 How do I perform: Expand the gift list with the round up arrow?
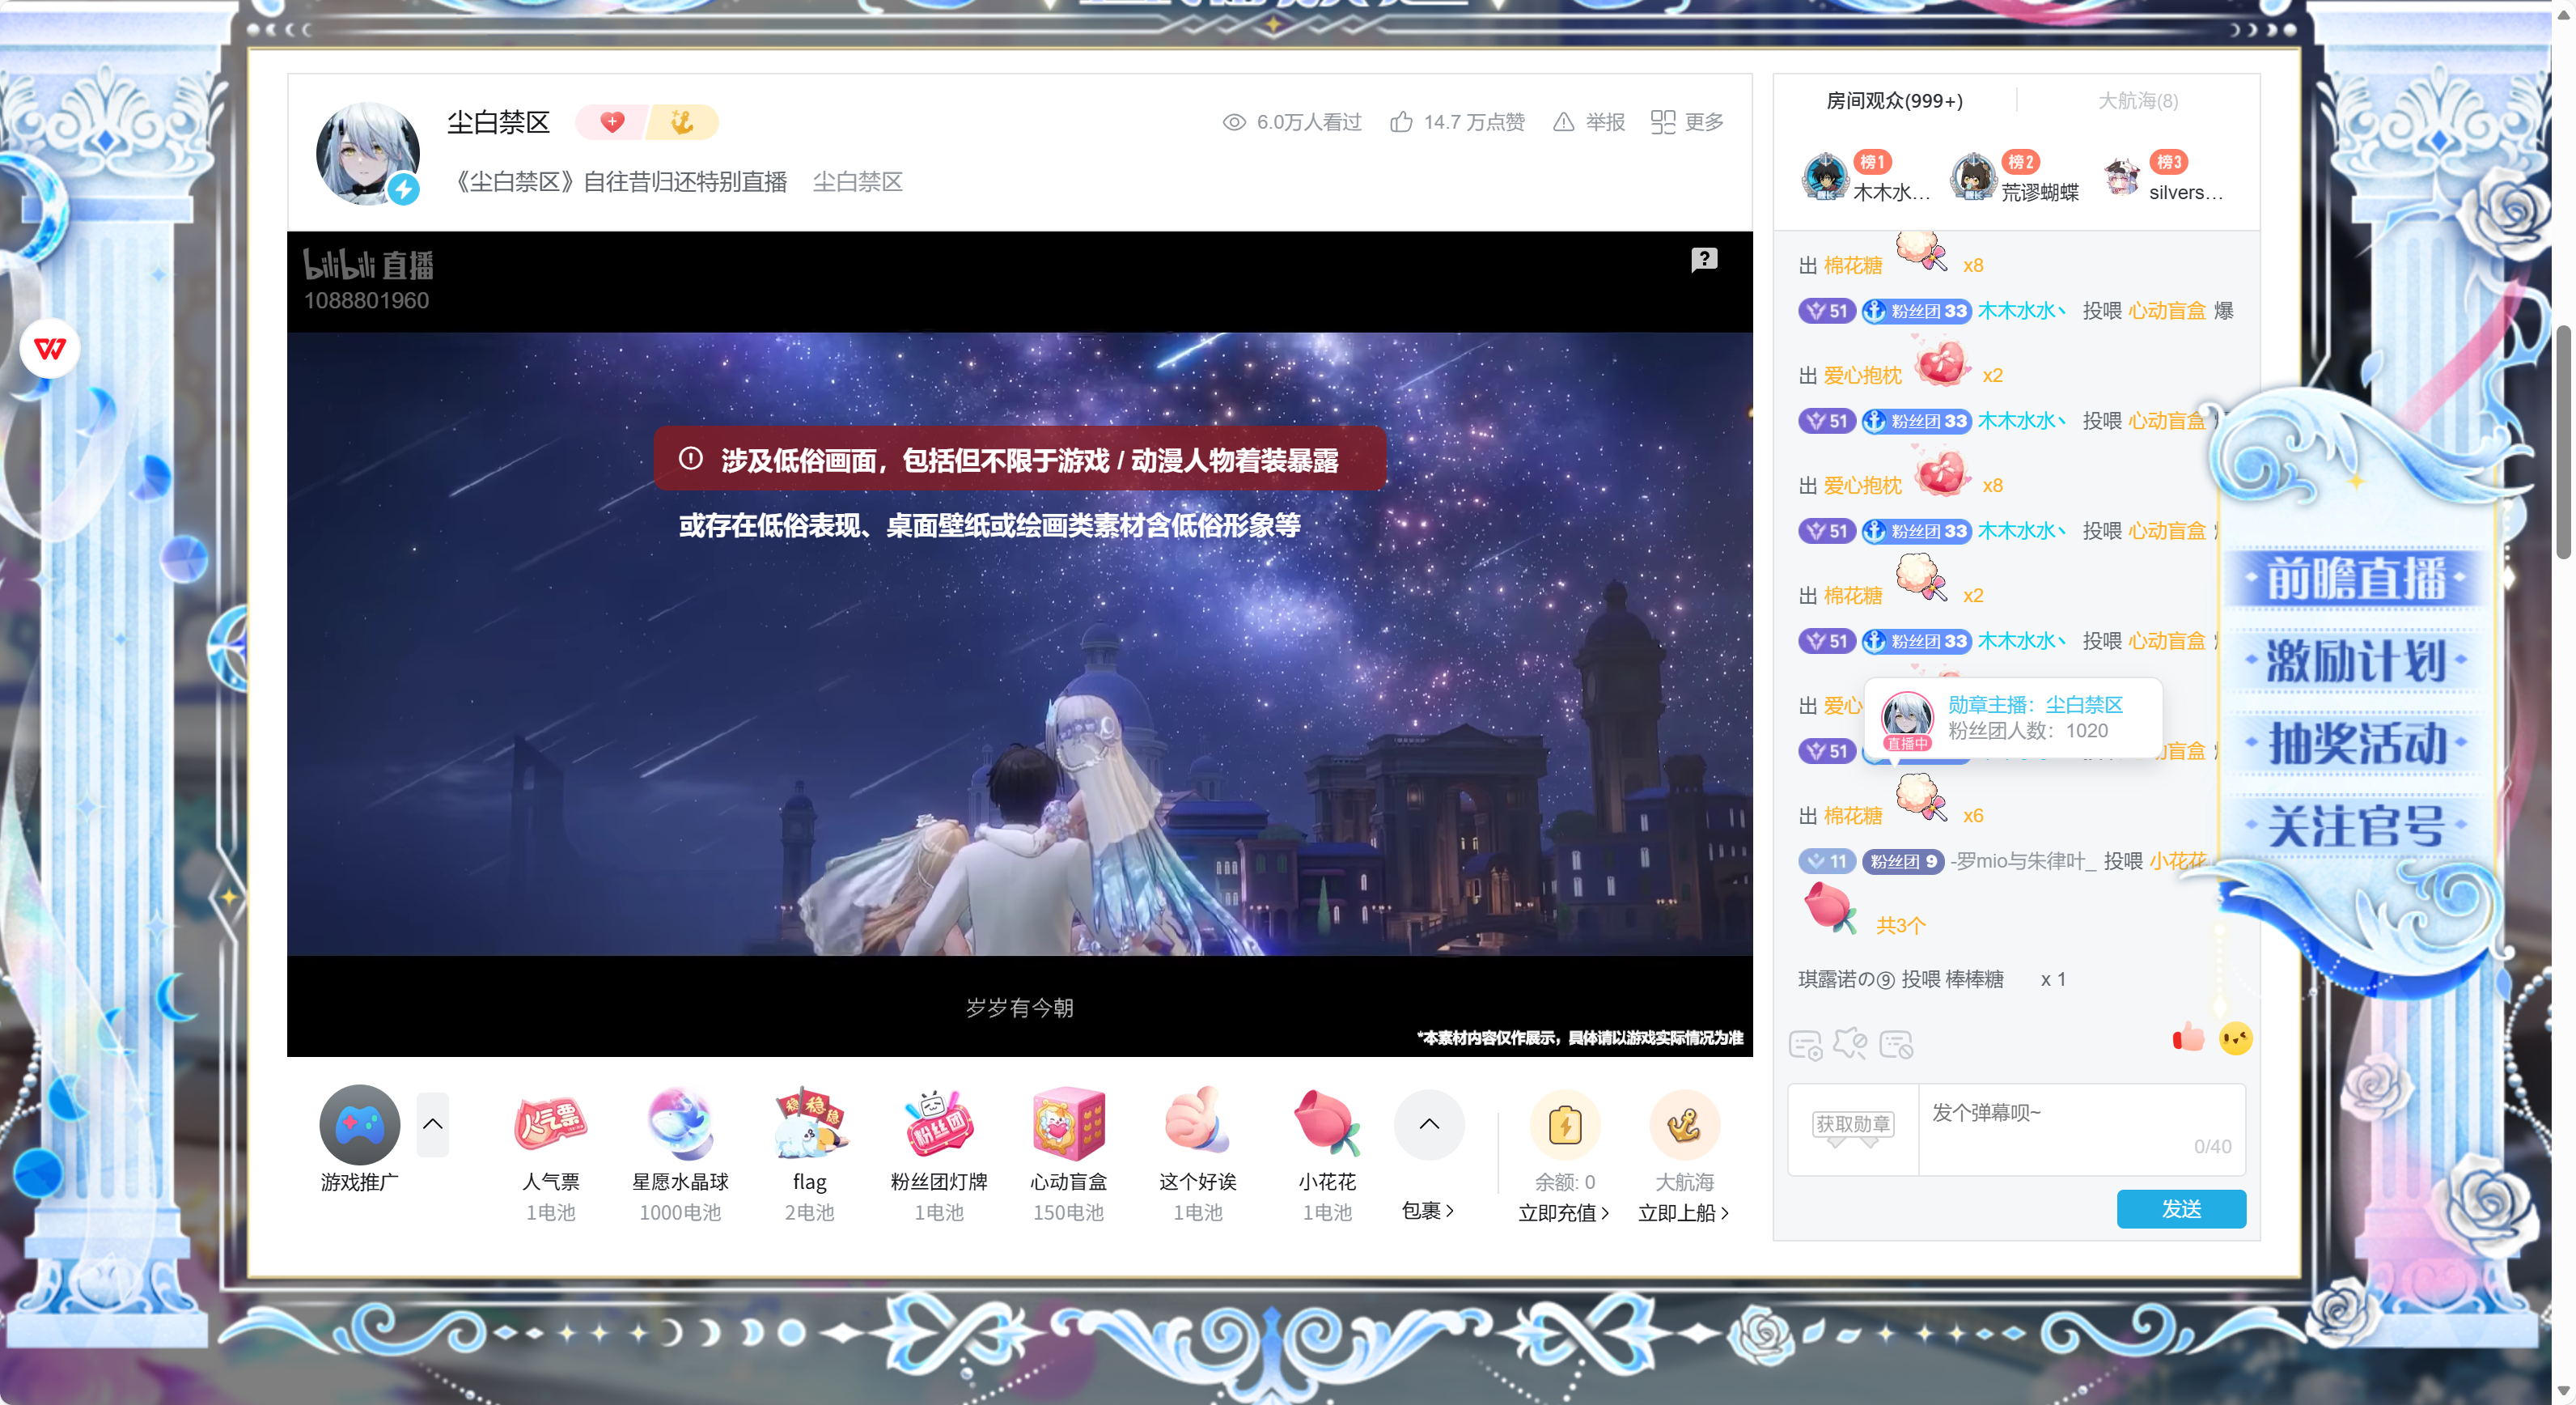[1429, 1124]
